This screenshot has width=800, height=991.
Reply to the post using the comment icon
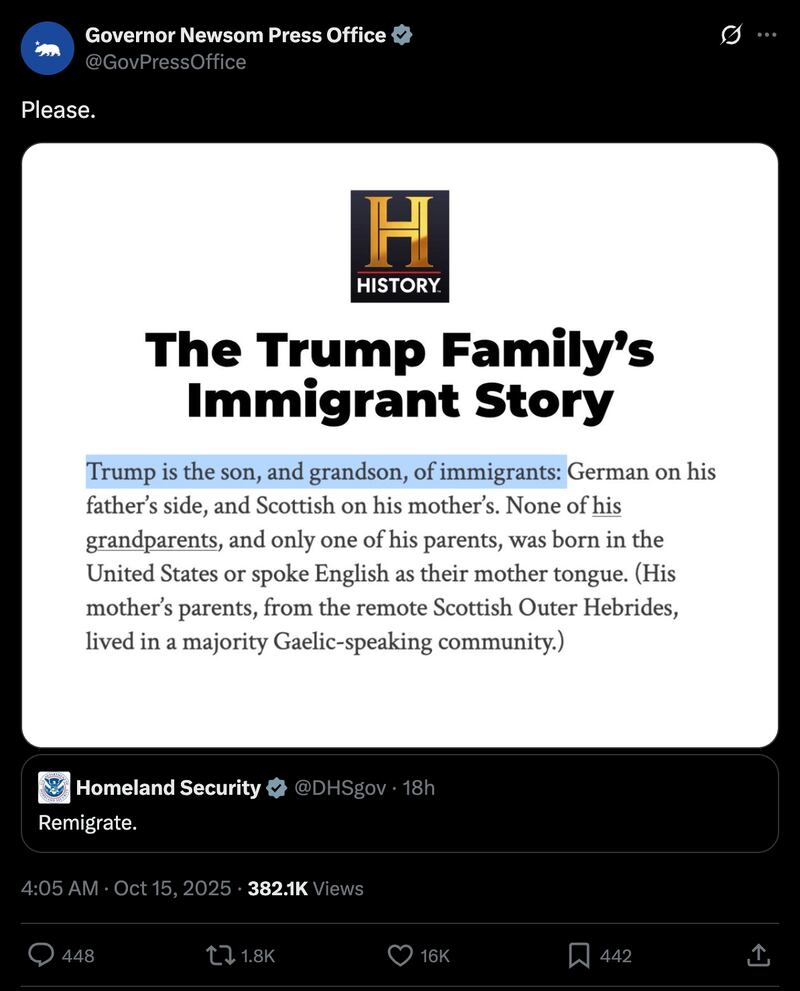click(x=42, y=956)
